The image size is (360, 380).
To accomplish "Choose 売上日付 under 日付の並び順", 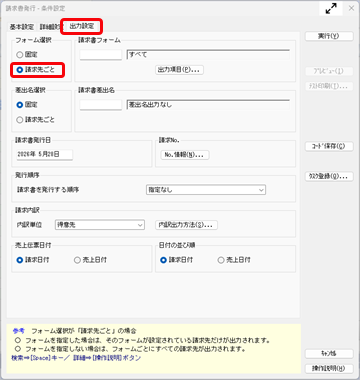I will pyautogui.click(x=234, y=260).
